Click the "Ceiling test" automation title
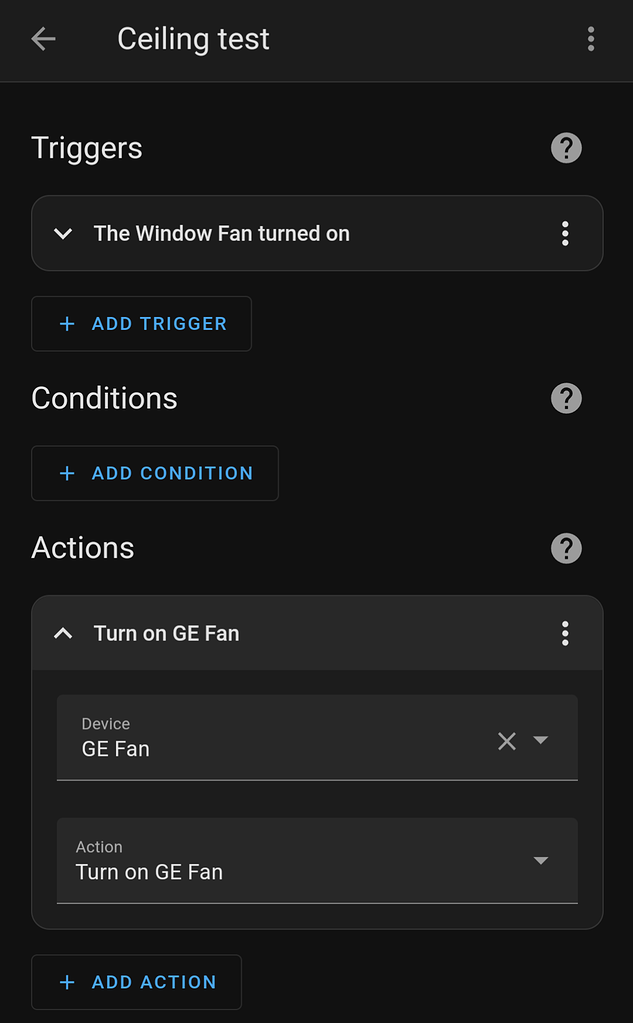 [x=194, y=39]
